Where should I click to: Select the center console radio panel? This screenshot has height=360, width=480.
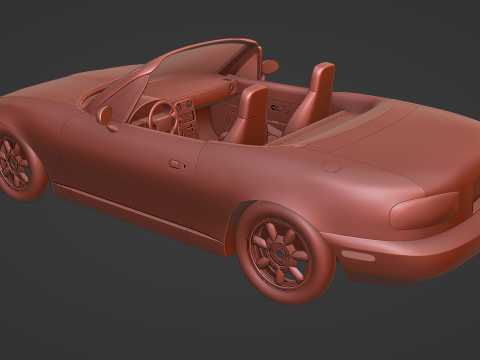(x=187, y=119)
